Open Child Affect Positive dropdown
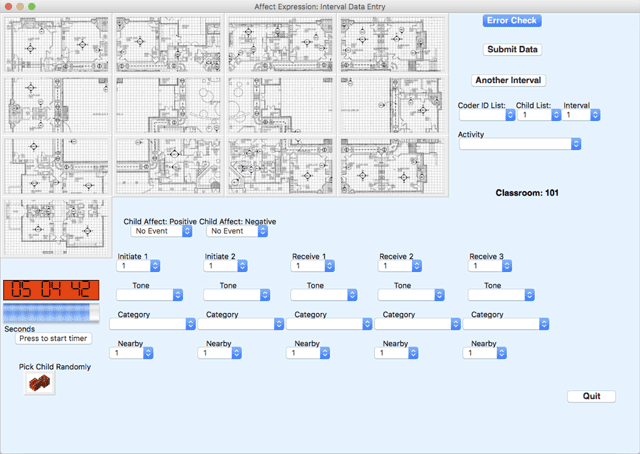This screenshot has height=454, width=640. (161, 231)
